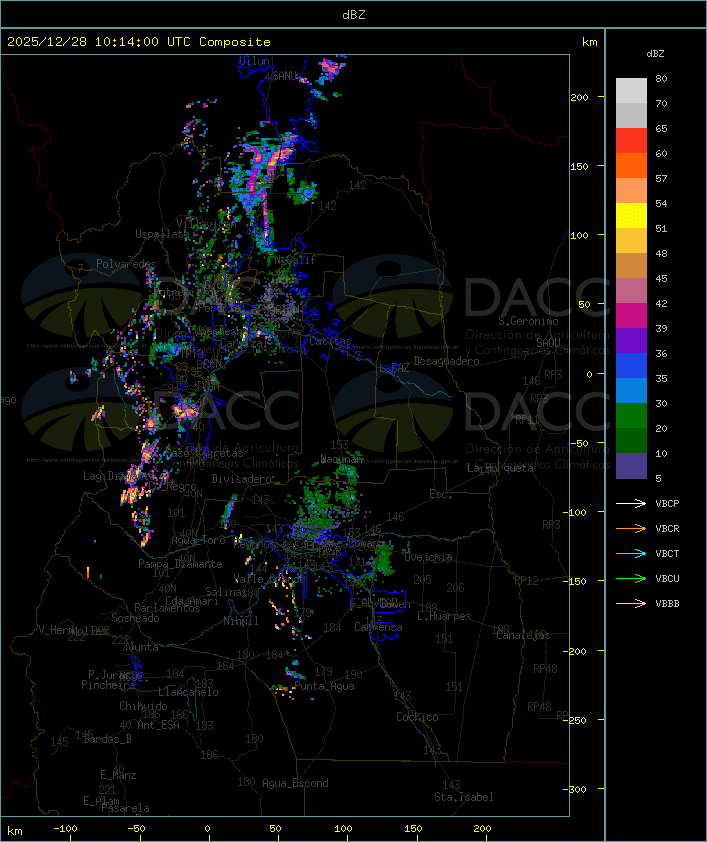The image size is (707, 842).
Task: Click the Parlamentos map label
Action: pos(167,608)
